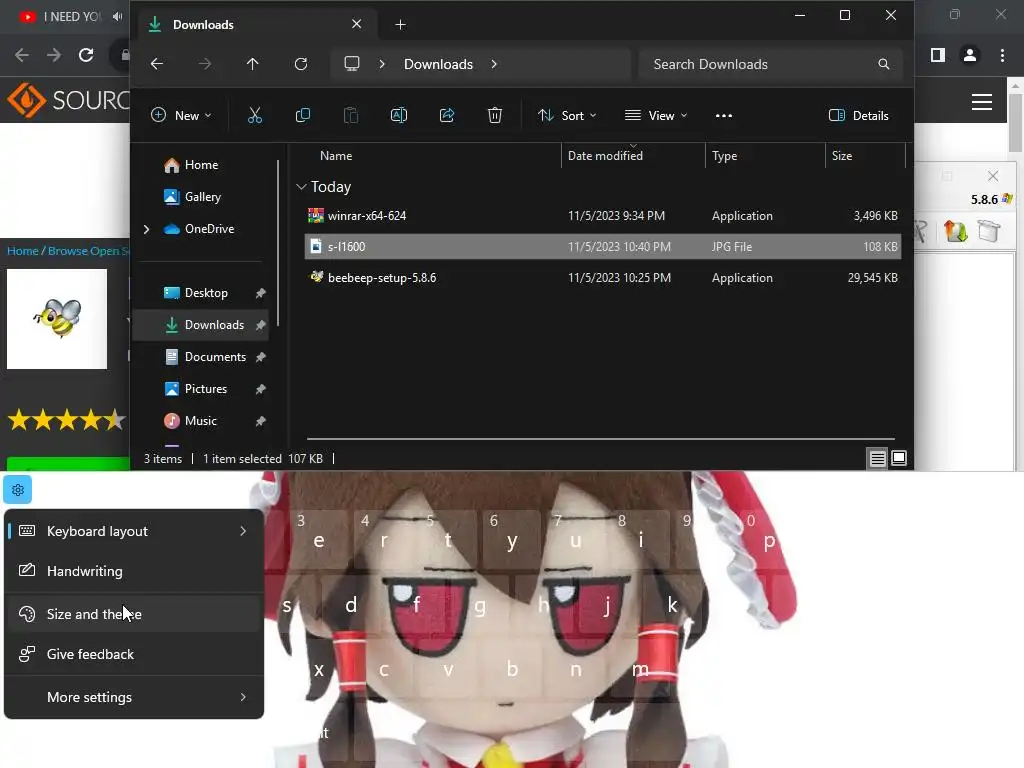This screenshot has height=768, width=1024.
Task: Open the View dropdown
Action: (656, 116)
